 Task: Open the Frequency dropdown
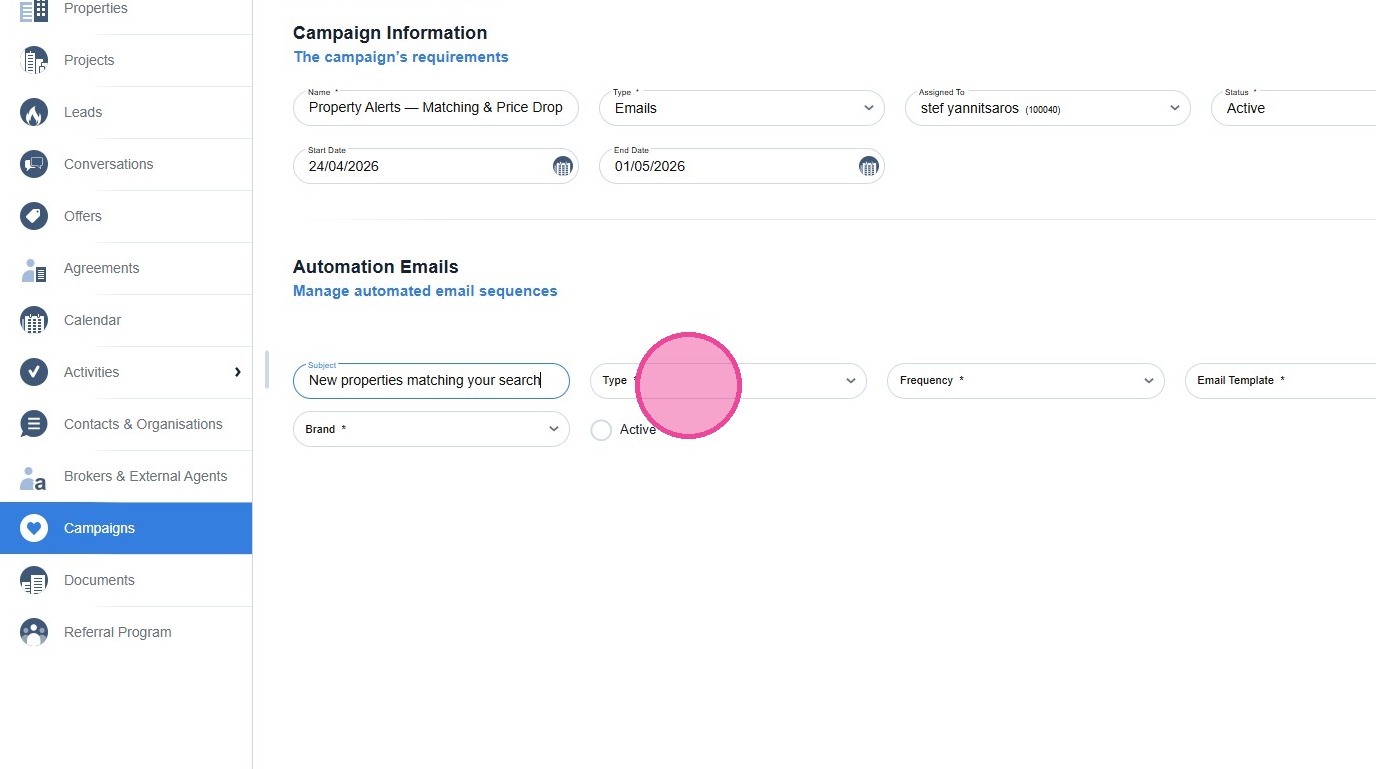tap(1026, 381)
